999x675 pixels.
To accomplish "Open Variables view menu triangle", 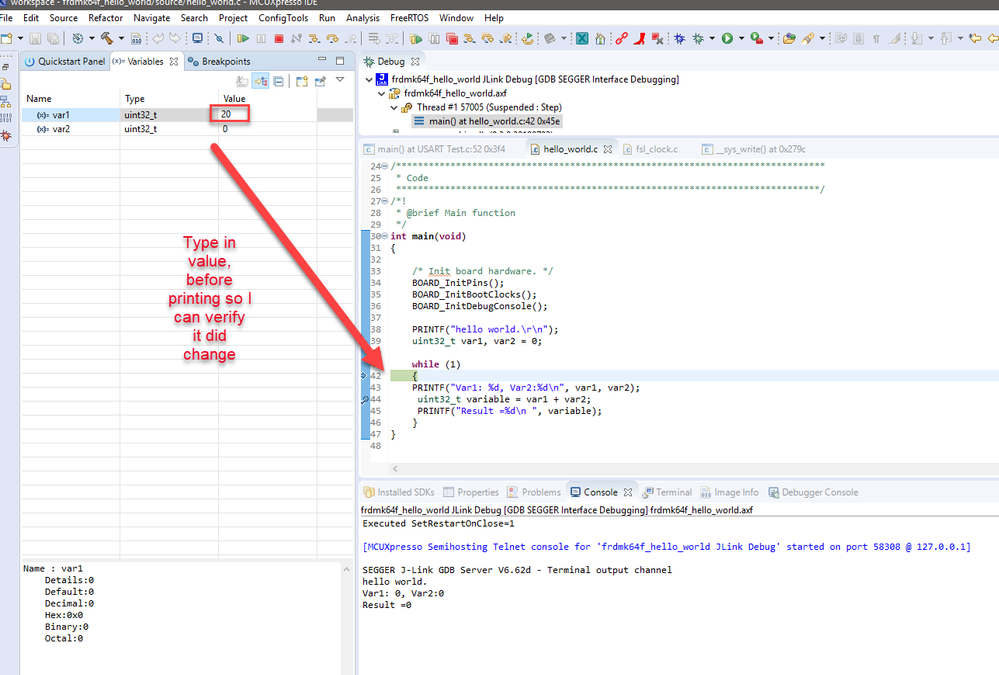I will (x=340, y=80).
